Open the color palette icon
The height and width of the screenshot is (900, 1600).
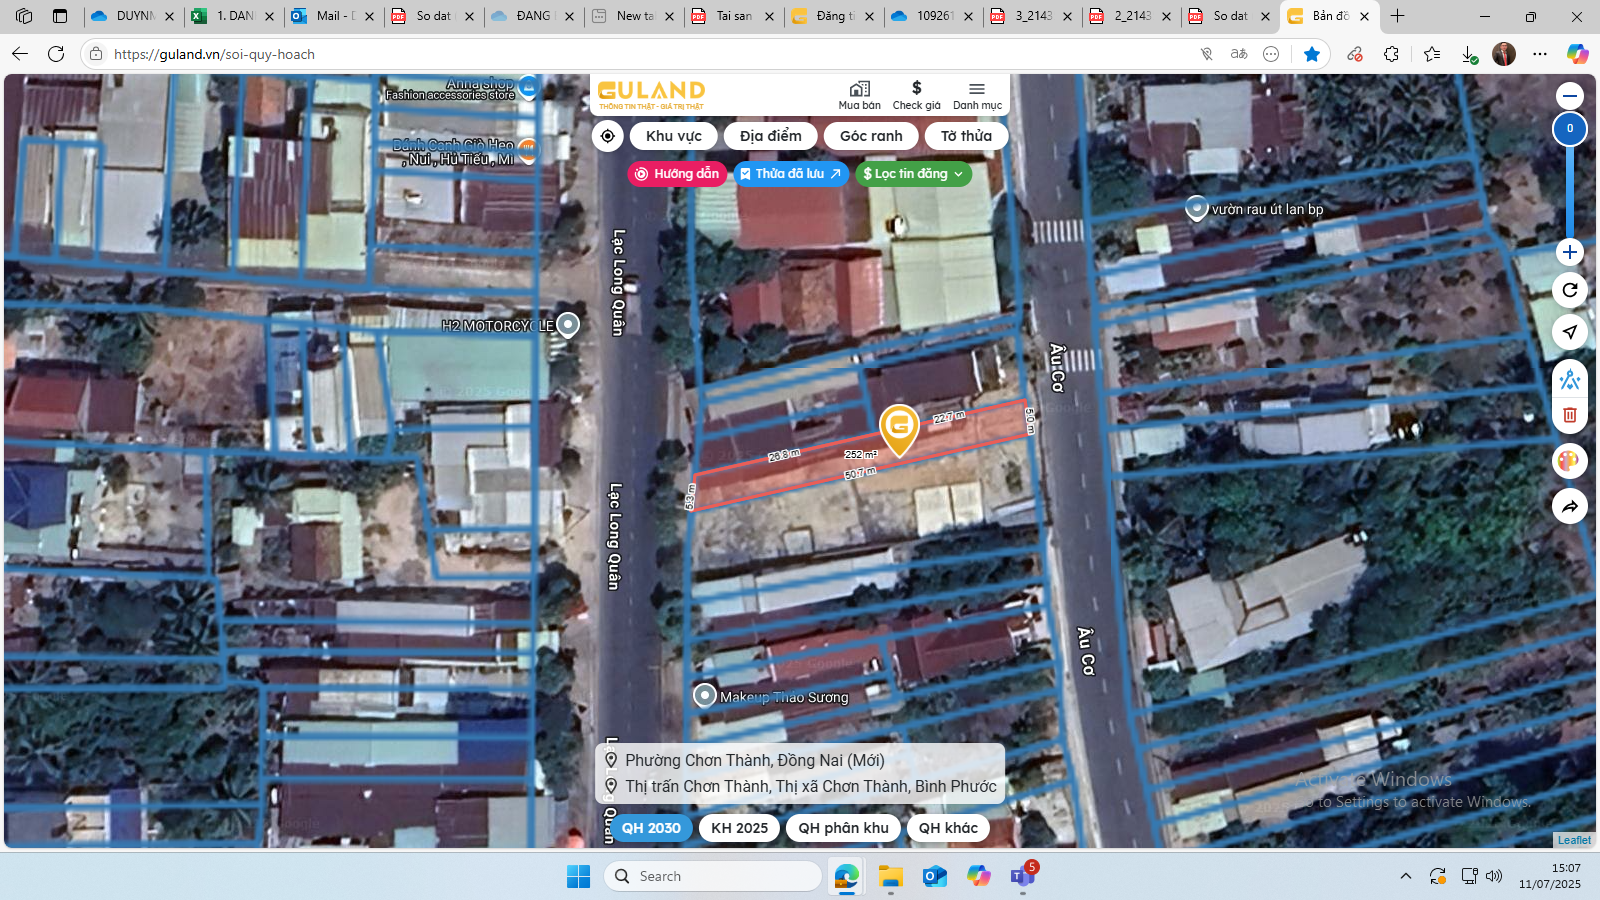1570,461
